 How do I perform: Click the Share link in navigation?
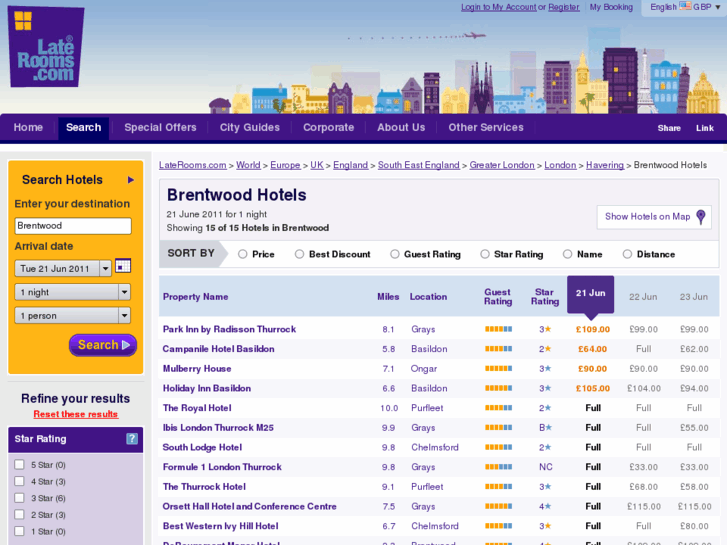pos(669,128)
